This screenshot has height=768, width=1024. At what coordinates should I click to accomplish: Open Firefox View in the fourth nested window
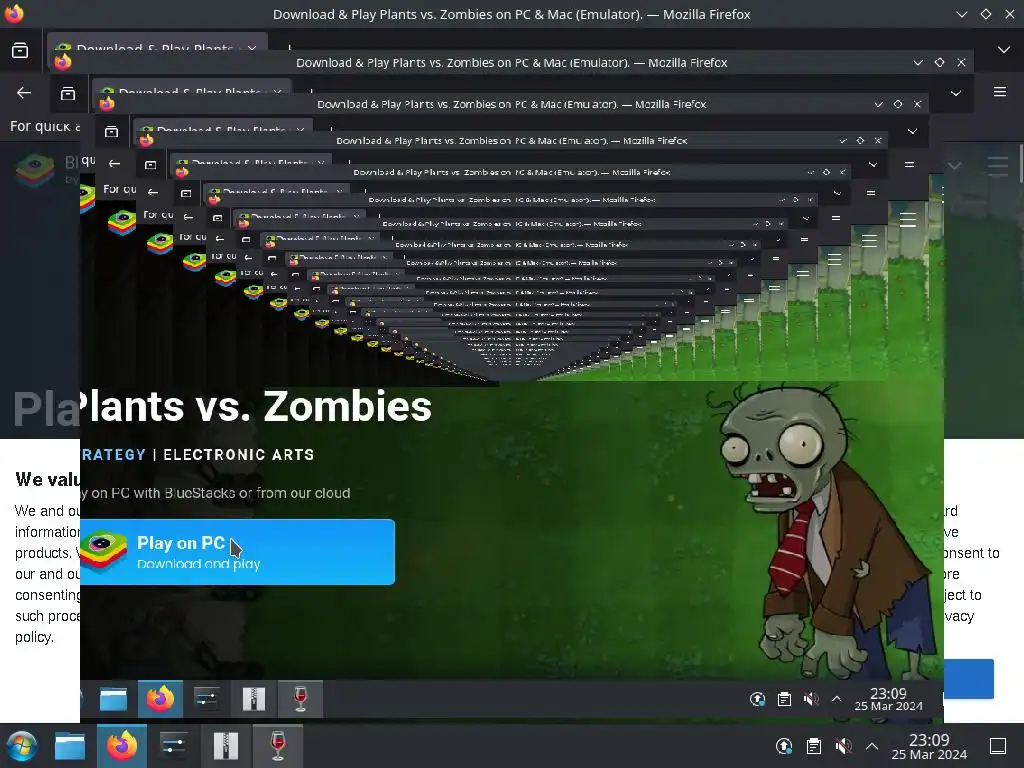[150, 165]
